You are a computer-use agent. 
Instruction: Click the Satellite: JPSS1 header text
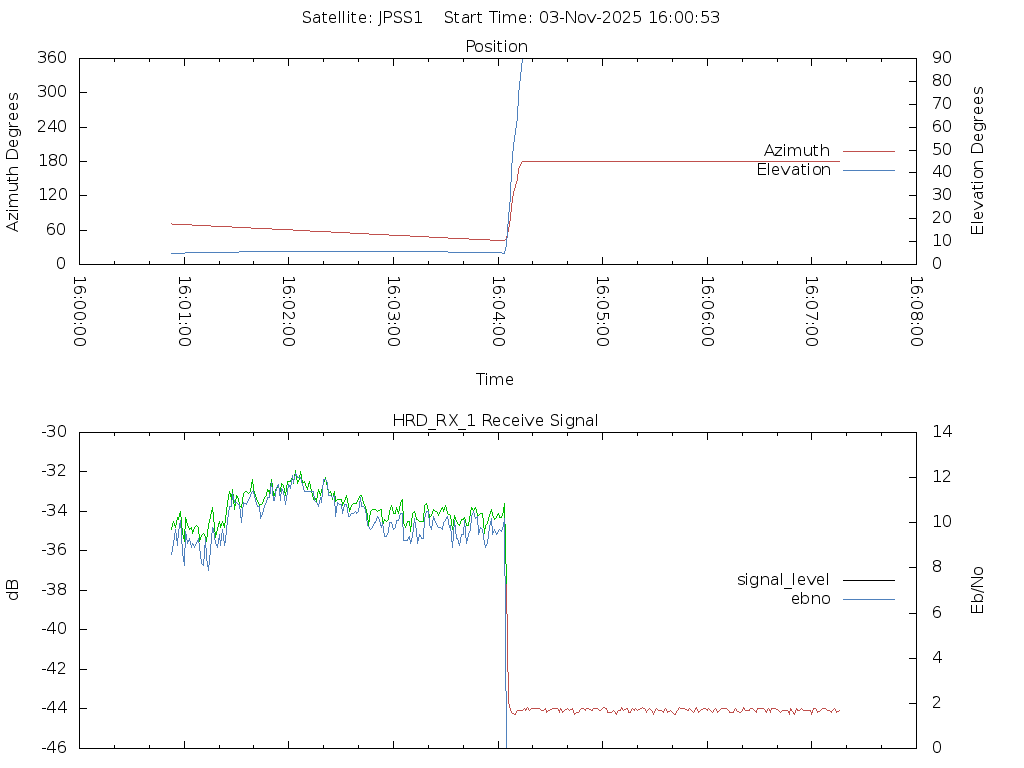[362, 17]
